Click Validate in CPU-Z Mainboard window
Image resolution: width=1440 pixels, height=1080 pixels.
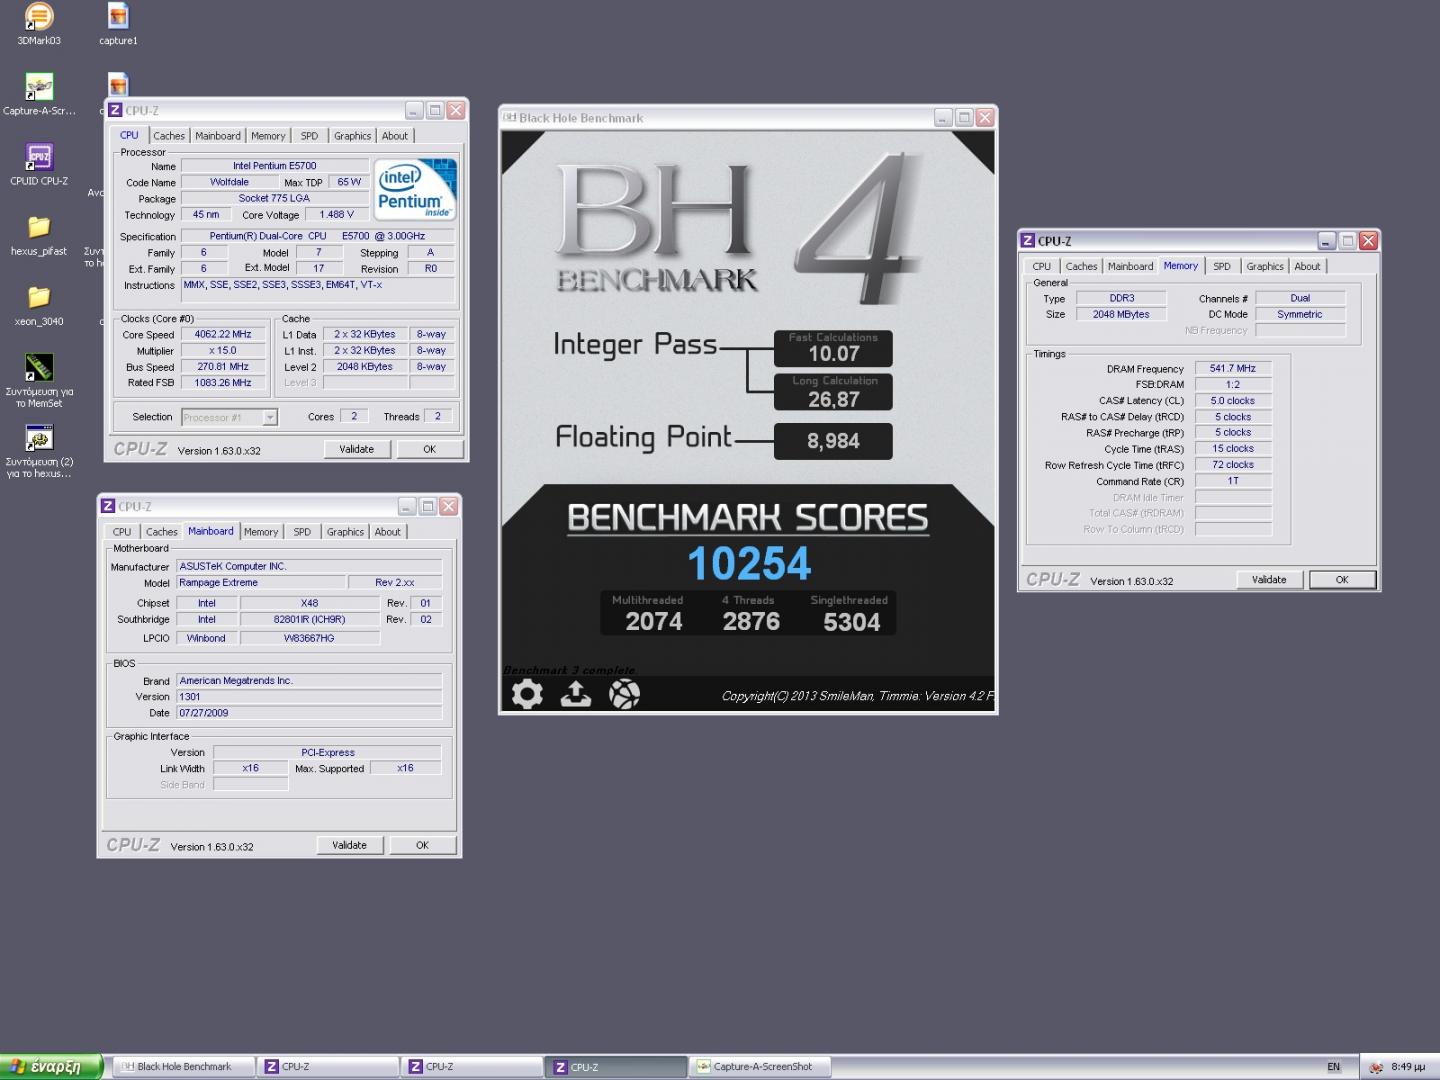(350, 845)
